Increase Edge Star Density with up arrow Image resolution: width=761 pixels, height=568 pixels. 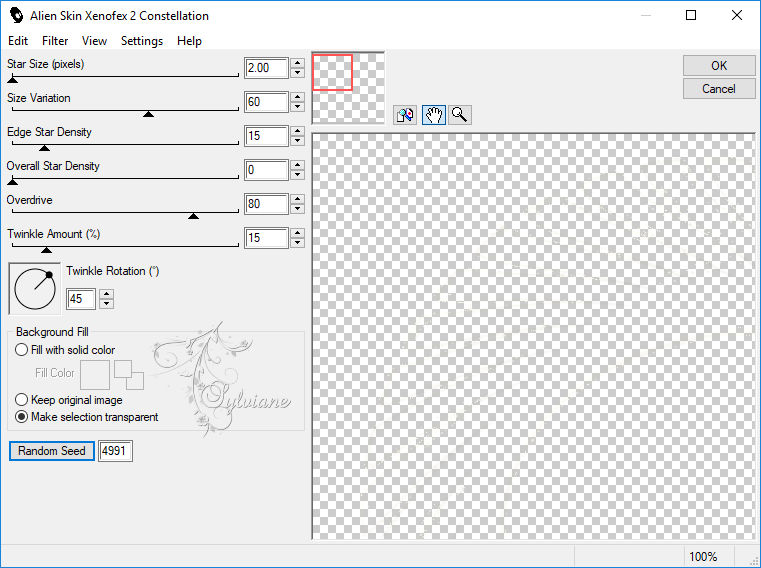point(298,131)
